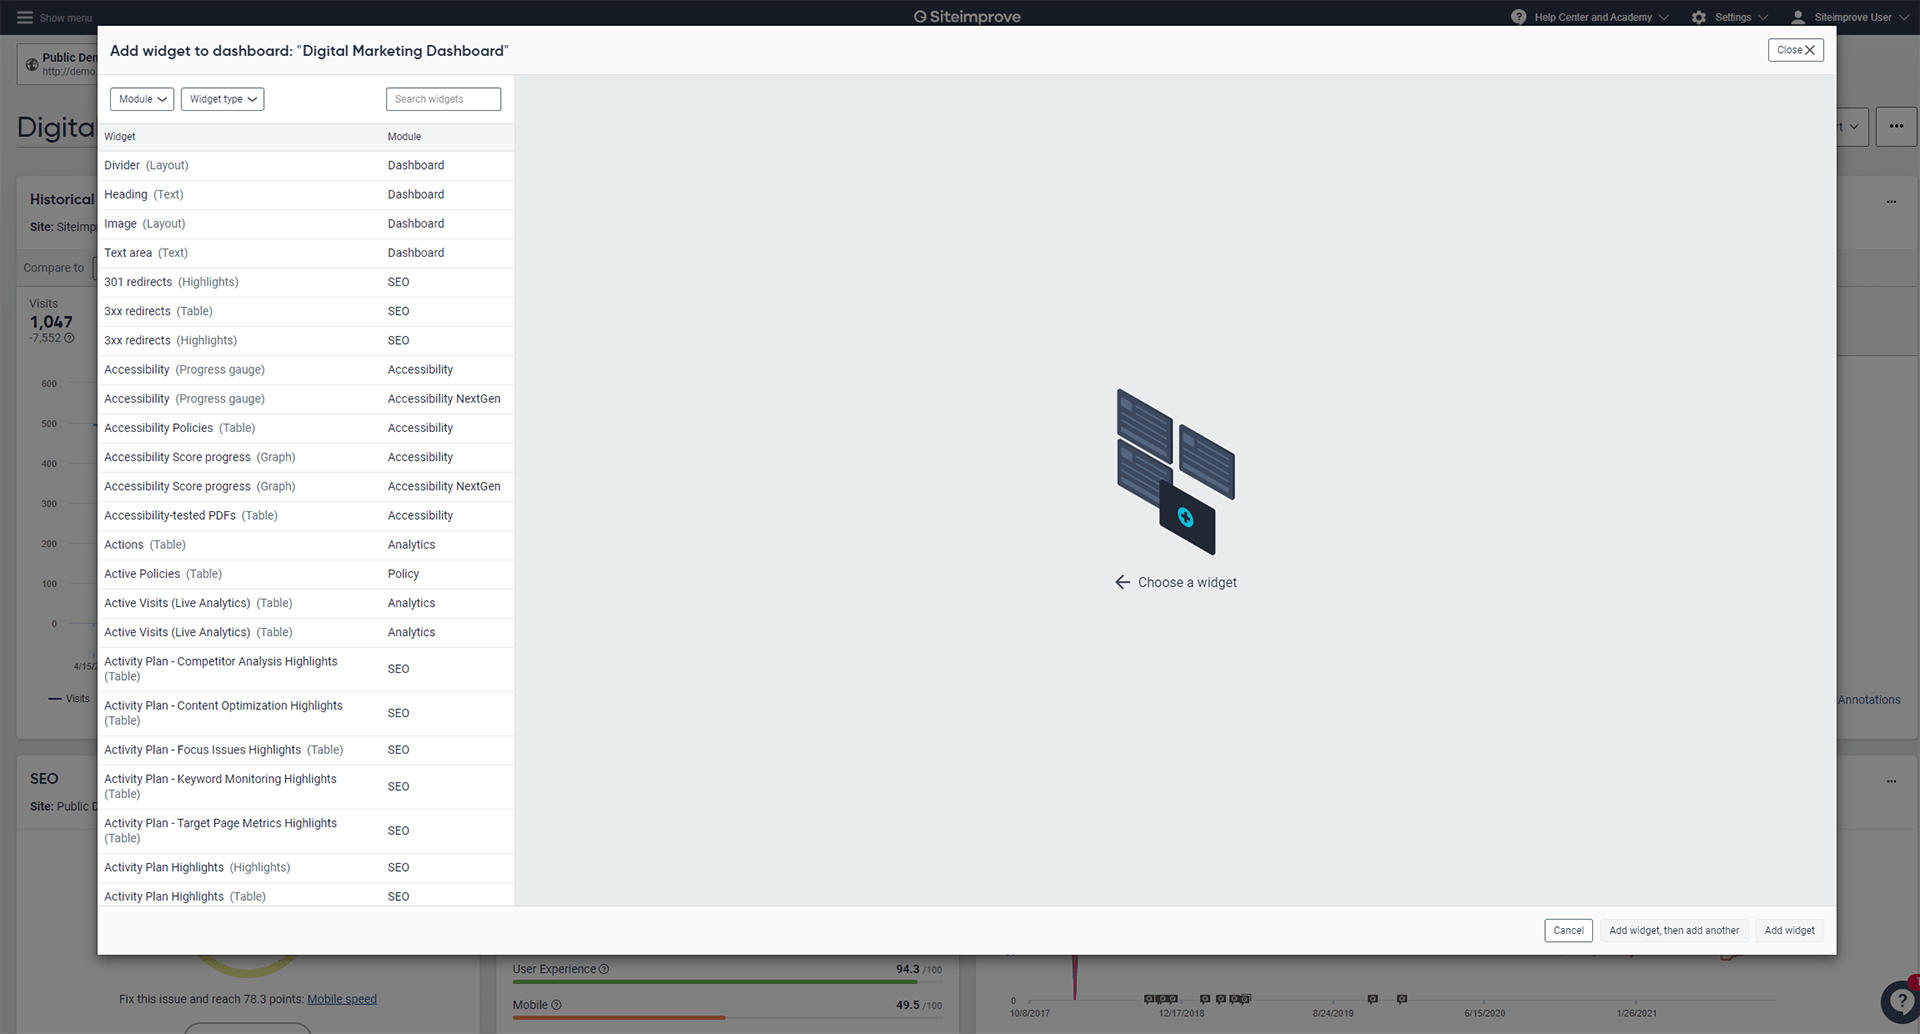Choose Active Policies (Table) widget
This screenshot has height=1034, width=1920.
[308, 574]
